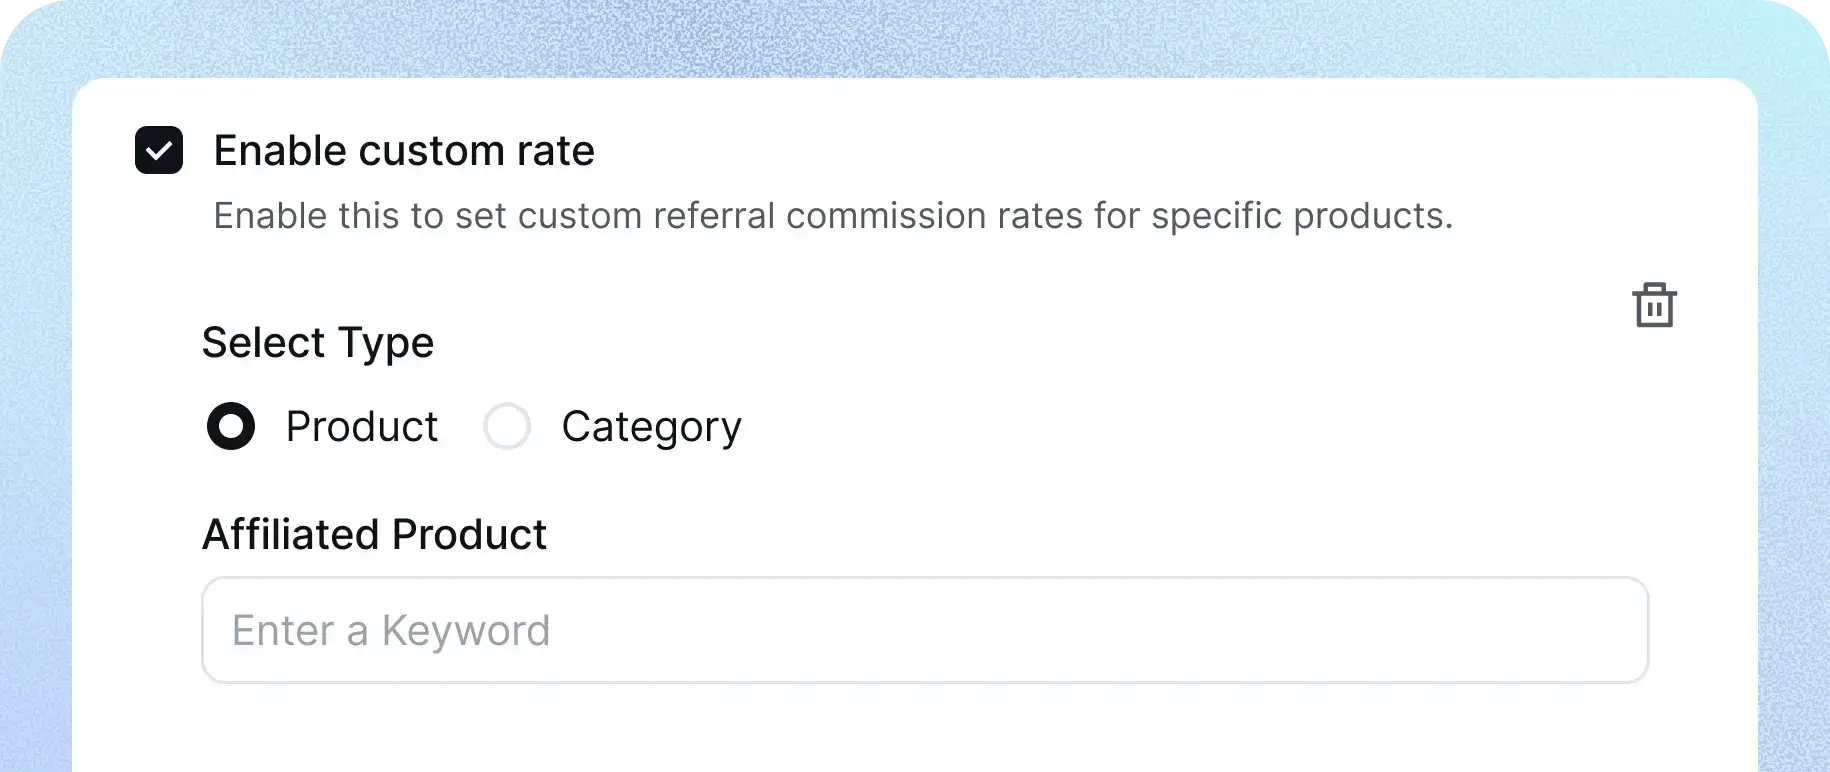1830x772 pixels.
Task: Select the Product radio button
Action: pos(231,426)
